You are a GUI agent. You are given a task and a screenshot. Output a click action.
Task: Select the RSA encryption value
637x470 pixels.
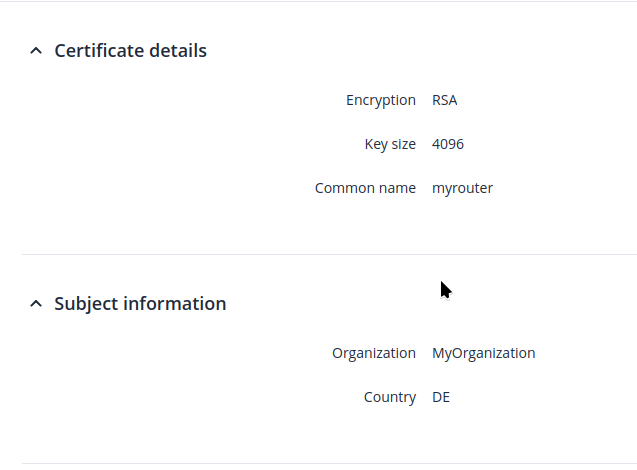[445, 100]
